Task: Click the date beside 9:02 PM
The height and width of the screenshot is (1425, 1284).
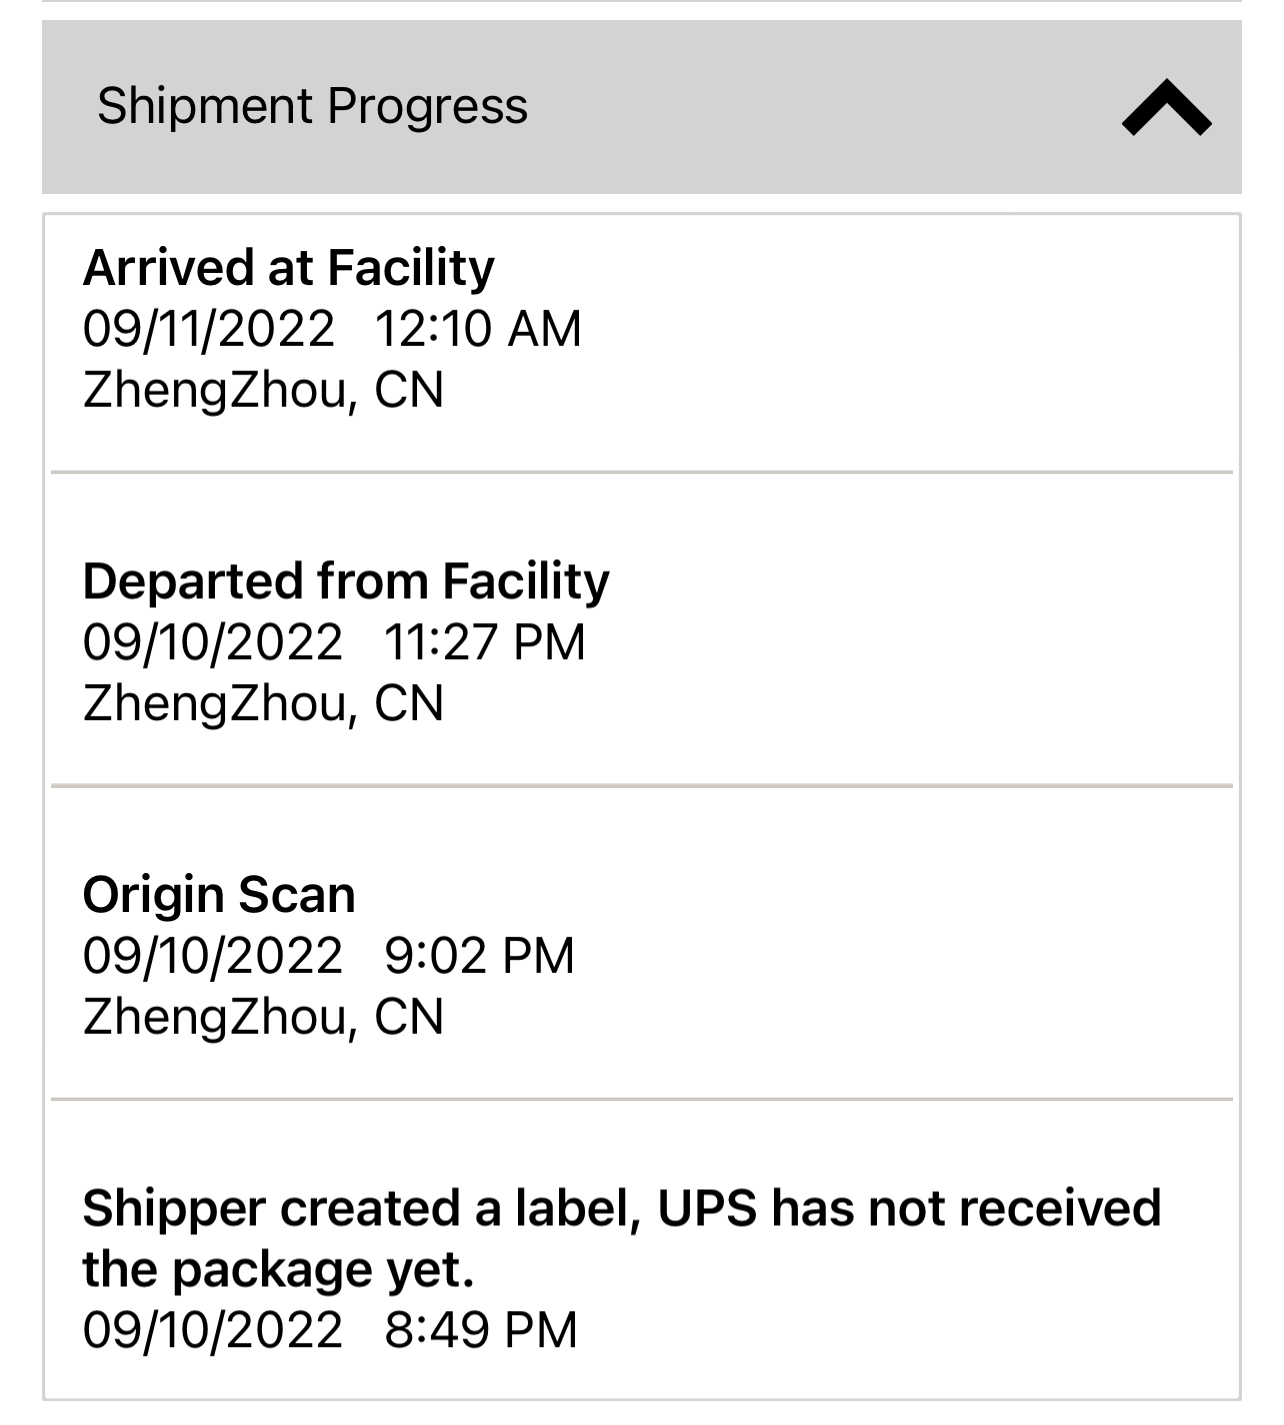Action: click(x=213, y=955)
